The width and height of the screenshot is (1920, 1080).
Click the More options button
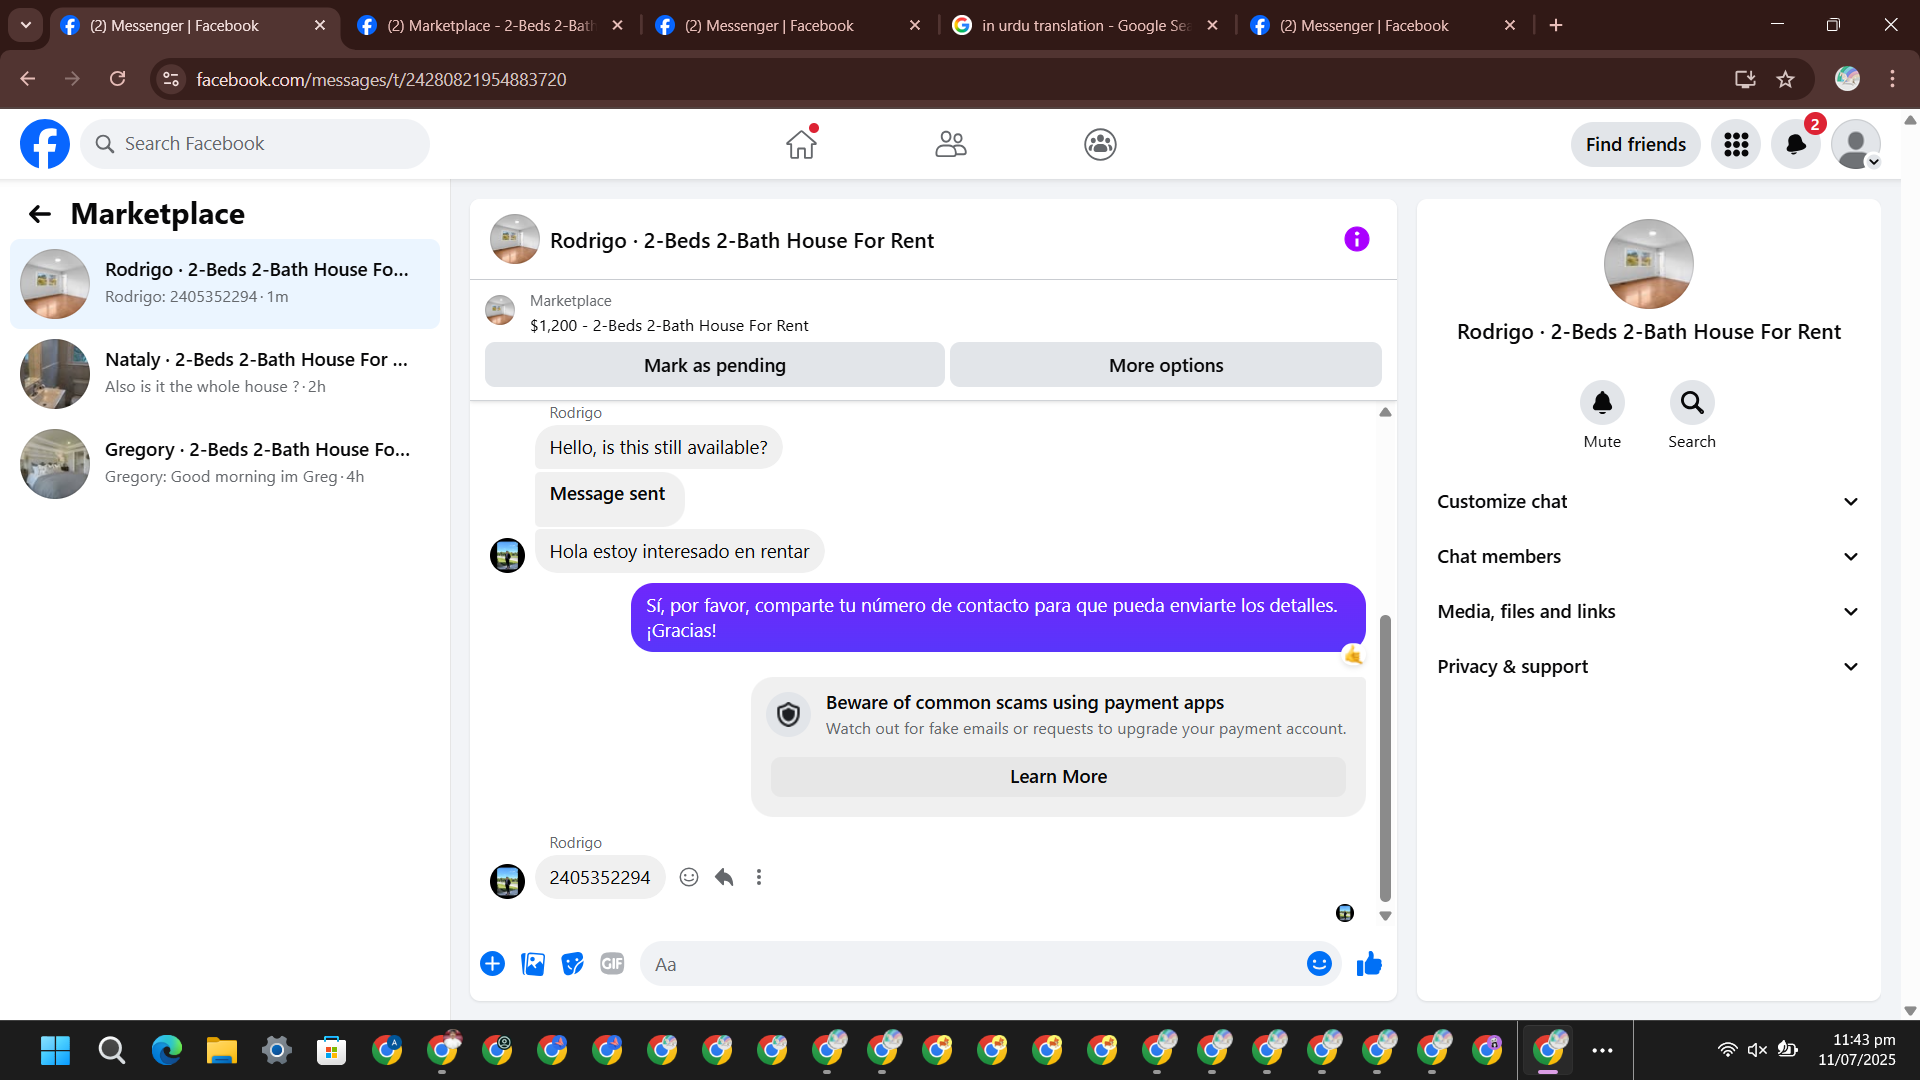coord(1166,365)
